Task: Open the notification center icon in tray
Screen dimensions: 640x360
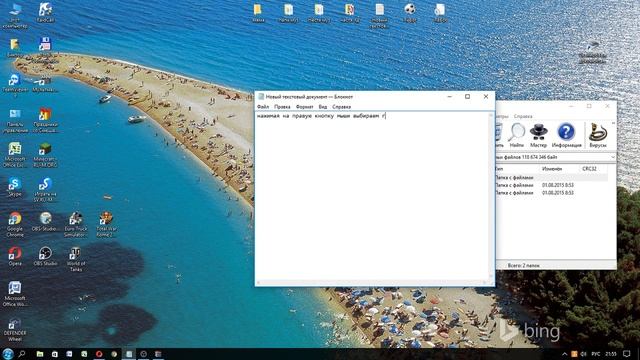Action: 627,354
